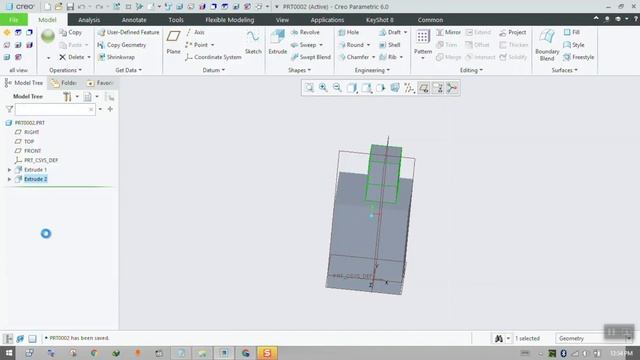Open the Editing group dropdown

[x=471, y=70]
